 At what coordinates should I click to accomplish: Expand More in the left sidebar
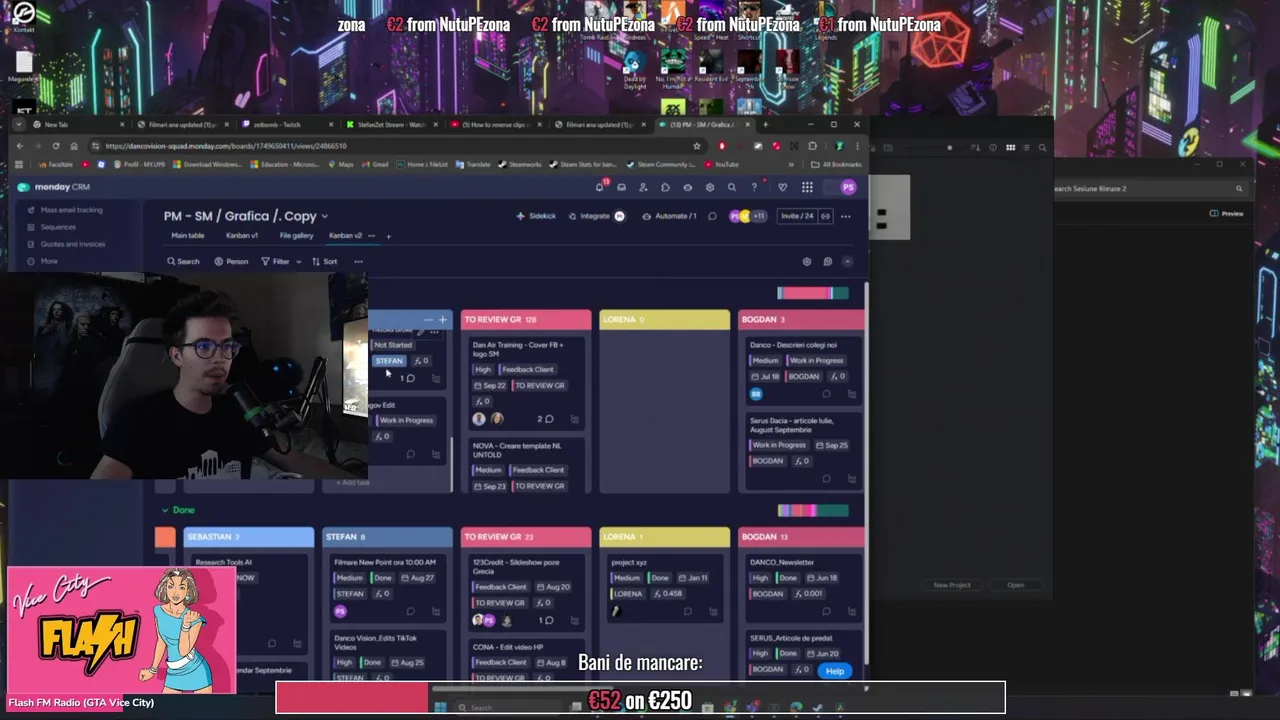[x=41, y=261]
